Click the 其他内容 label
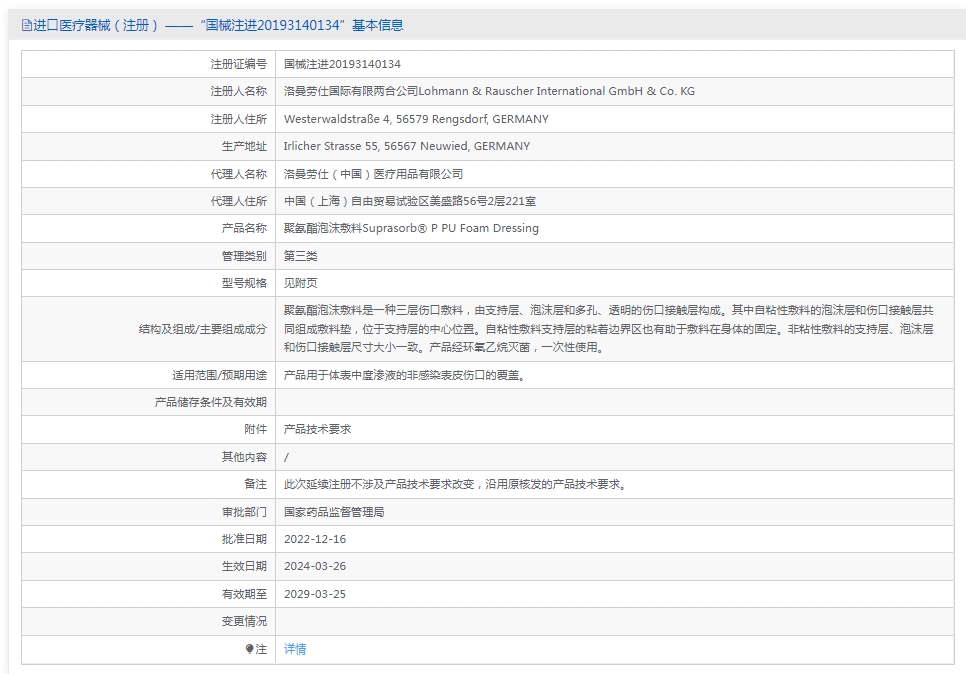This screenshot has width=966, height=674. (244, 457)
